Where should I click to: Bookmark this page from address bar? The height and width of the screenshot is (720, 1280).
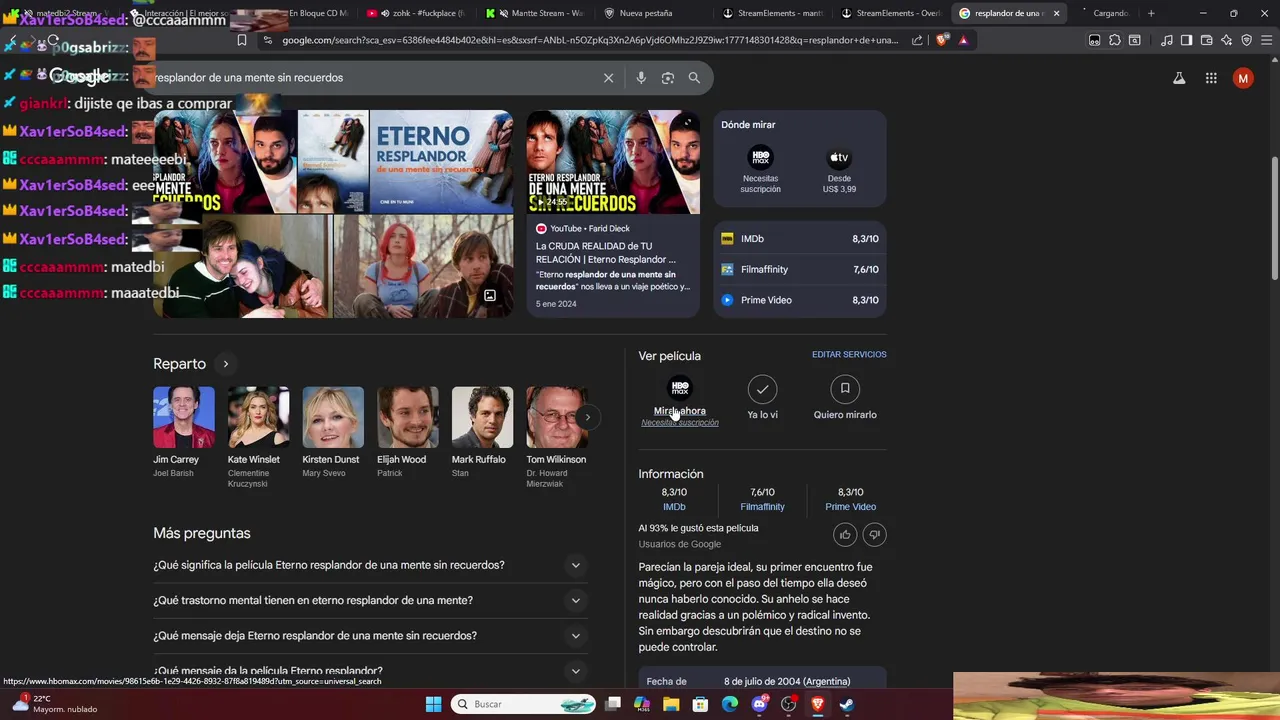click(241, 40)
